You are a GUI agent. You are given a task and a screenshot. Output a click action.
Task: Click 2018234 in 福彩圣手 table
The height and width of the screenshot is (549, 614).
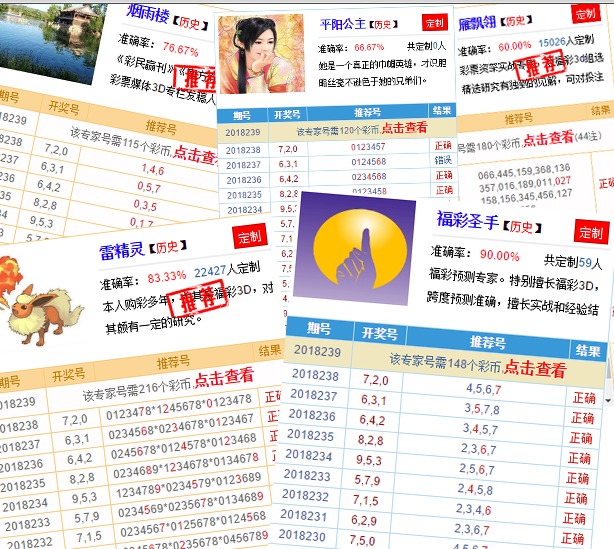pos(308,455)
